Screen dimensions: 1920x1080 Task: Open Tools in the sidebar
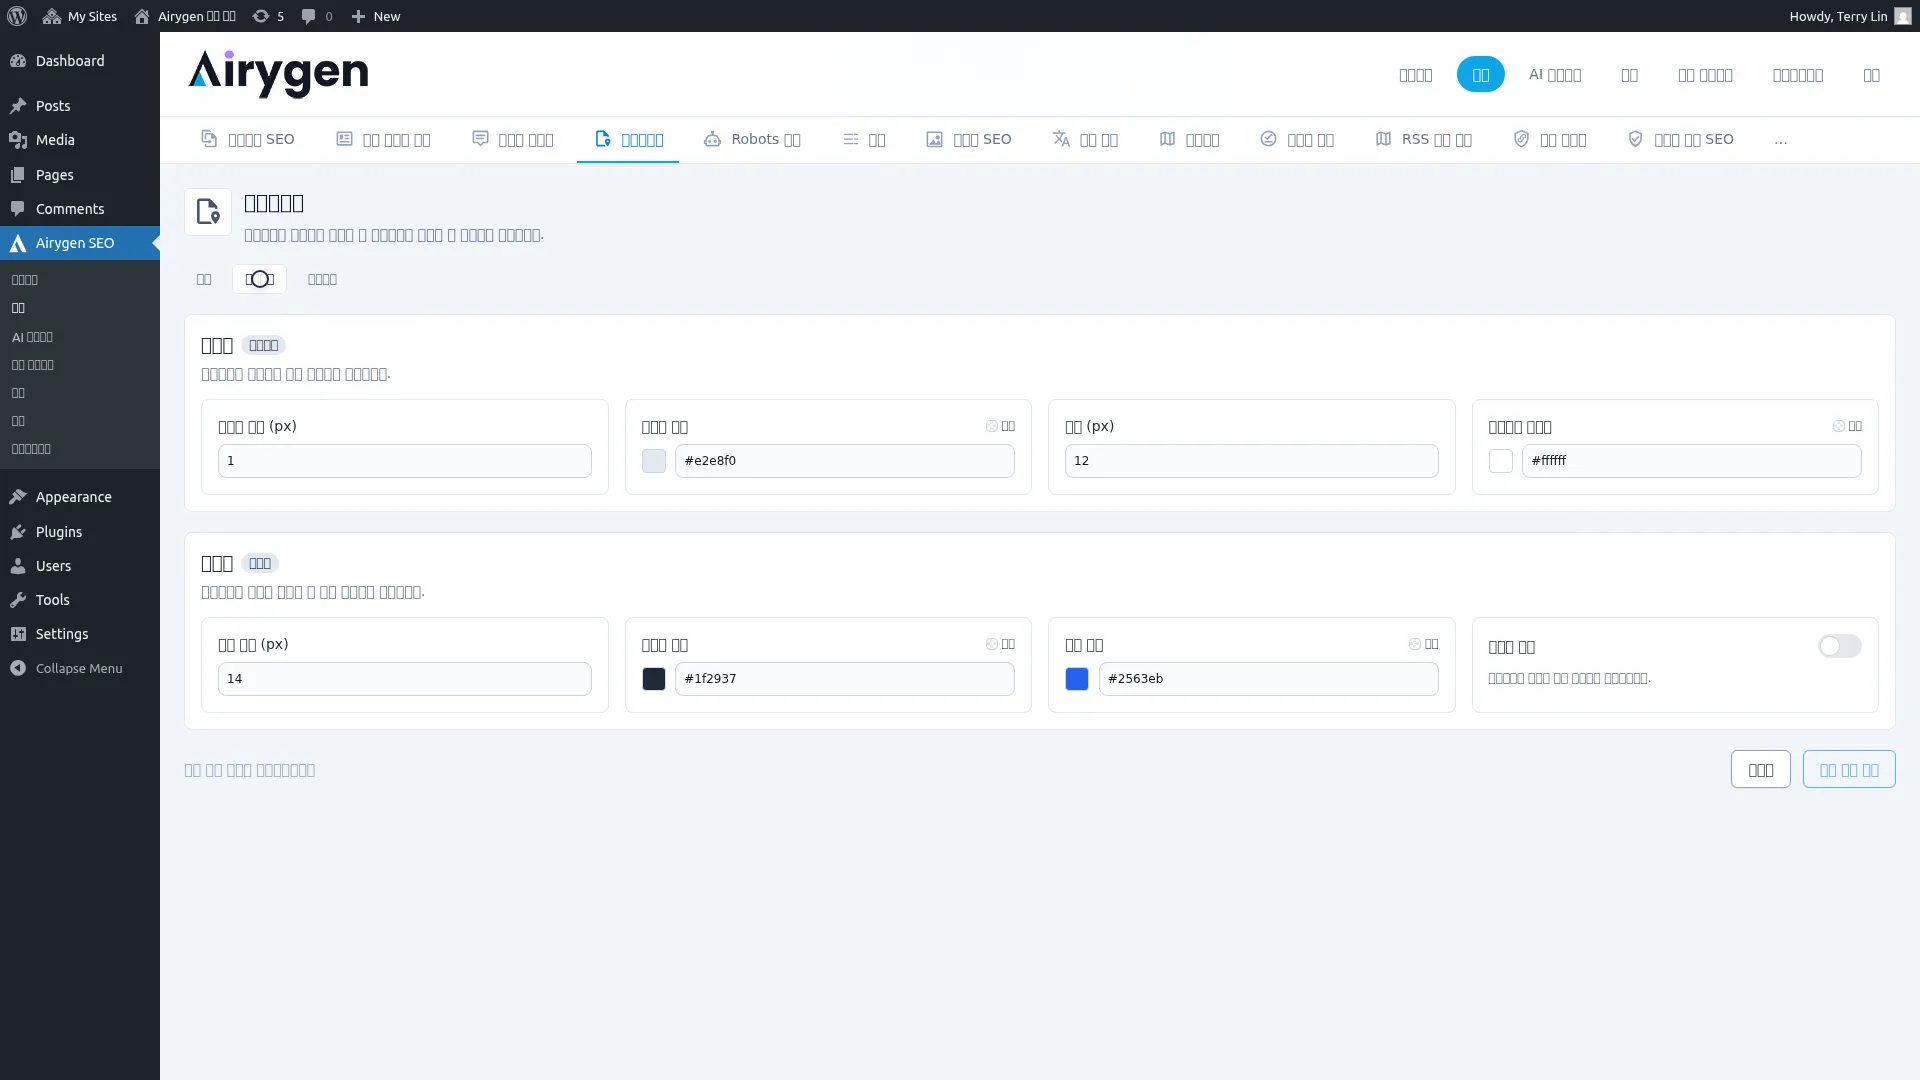tap(80, 600)
